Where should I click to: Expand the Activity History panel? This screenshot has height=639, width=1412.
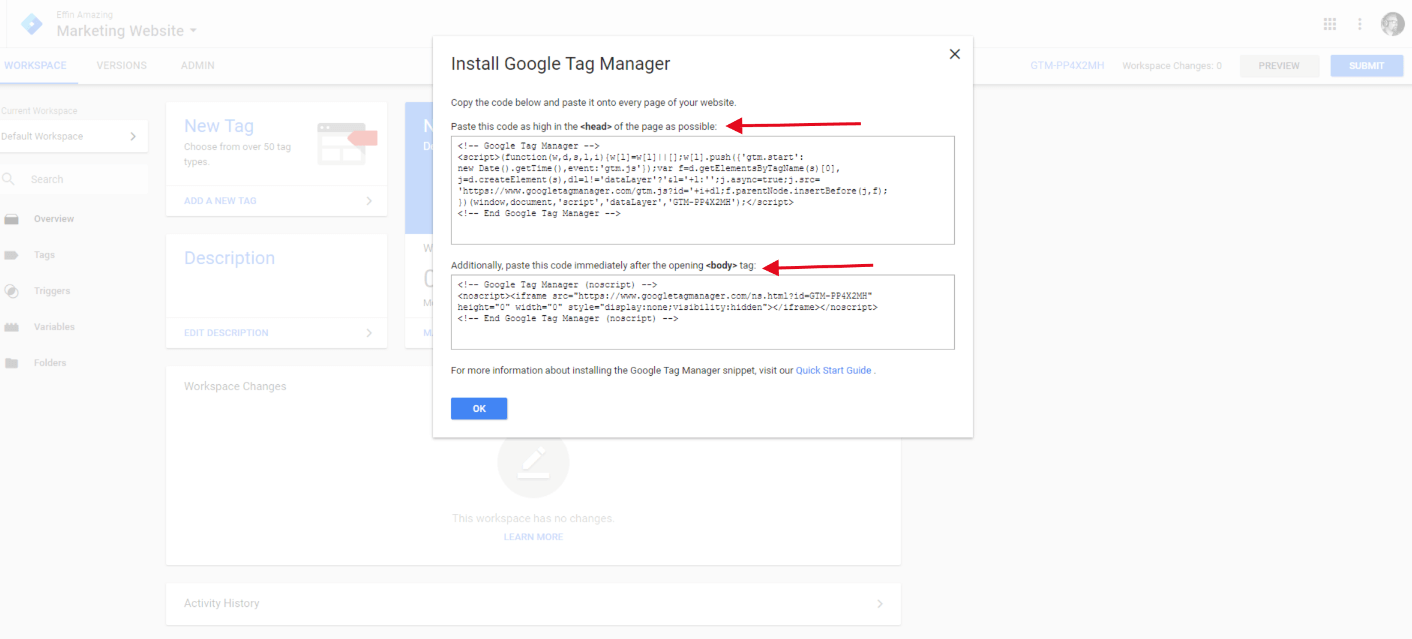tap(532, 603)
